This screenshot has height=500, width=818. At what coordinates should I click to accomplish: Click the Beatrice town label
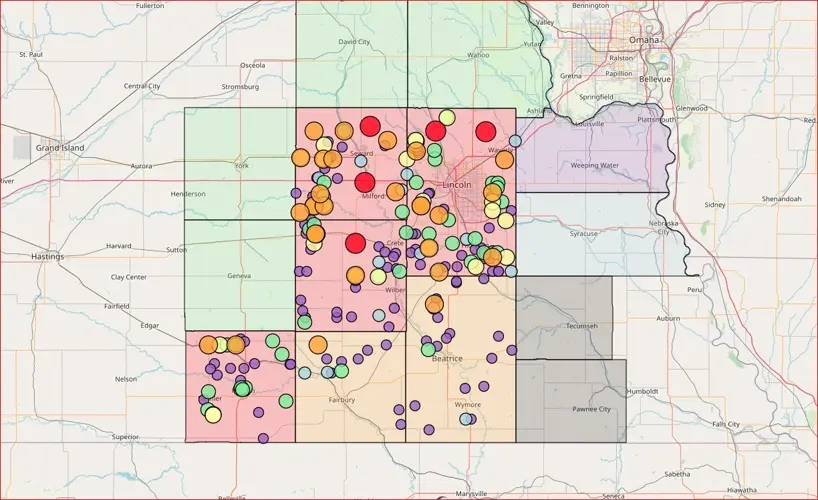pos(447,359)
